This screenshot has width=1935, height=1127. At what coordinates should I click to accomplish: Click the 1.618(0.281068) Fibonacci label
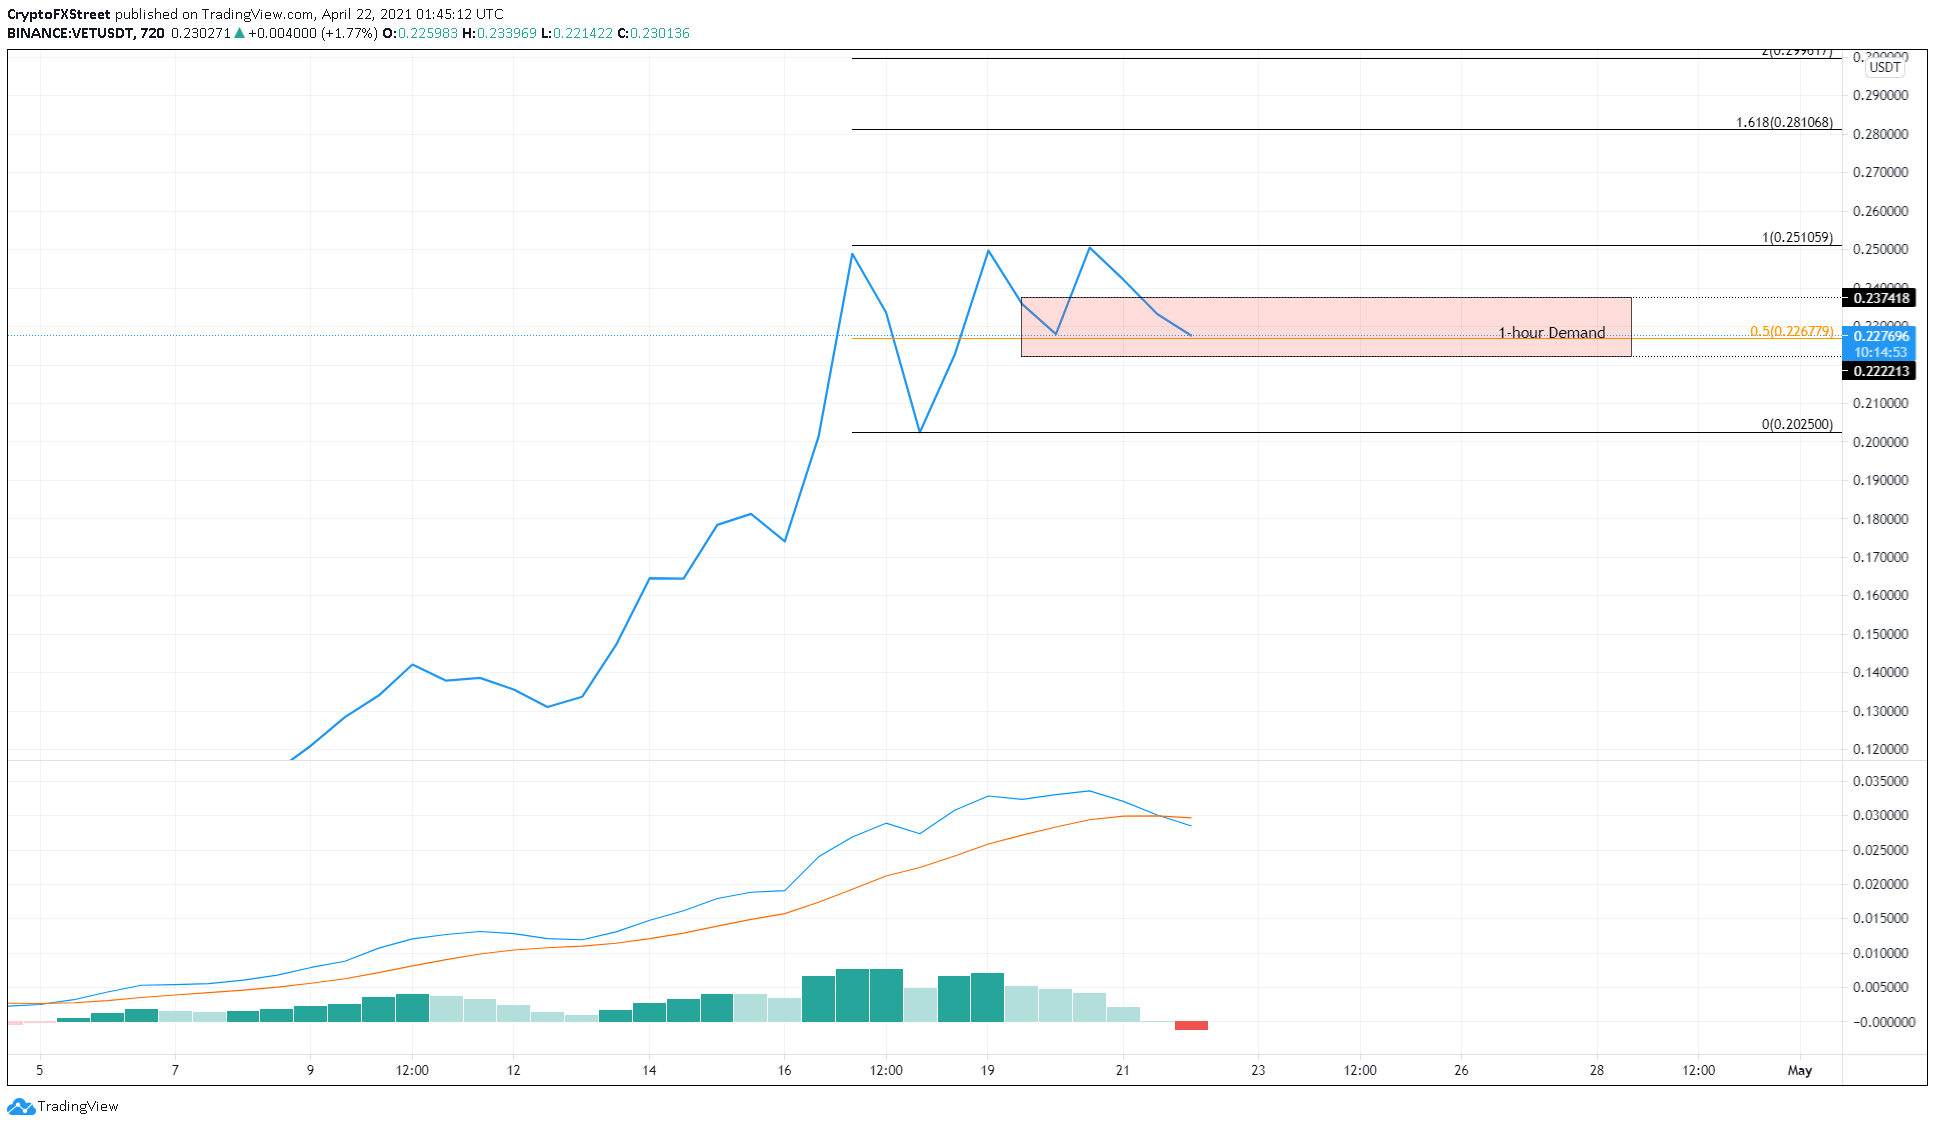[x=1784, y=123]
